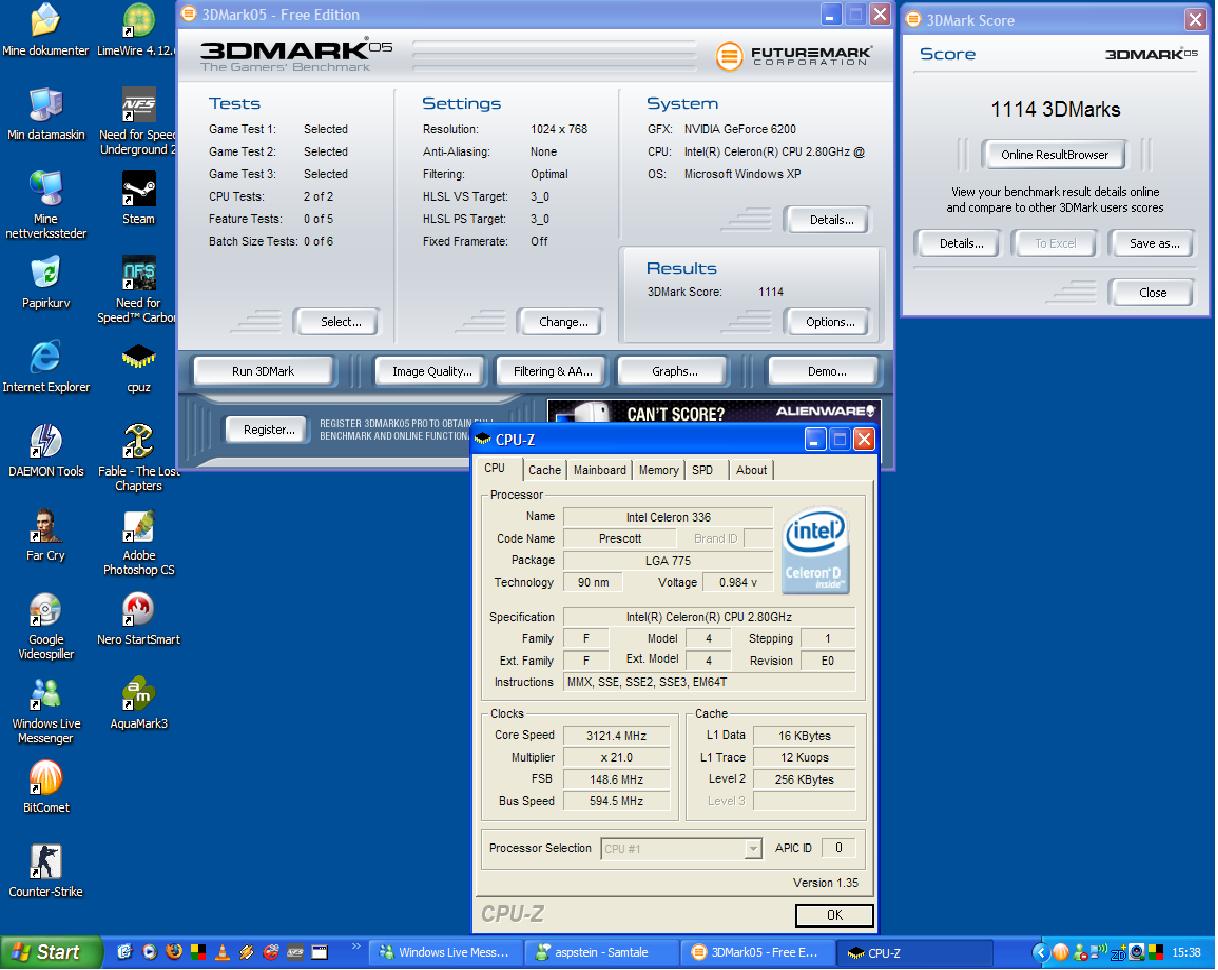Viewport: 1218px width, 970px height.
Task: Open the Internet Explorer desktop icon
Action: 46,366
